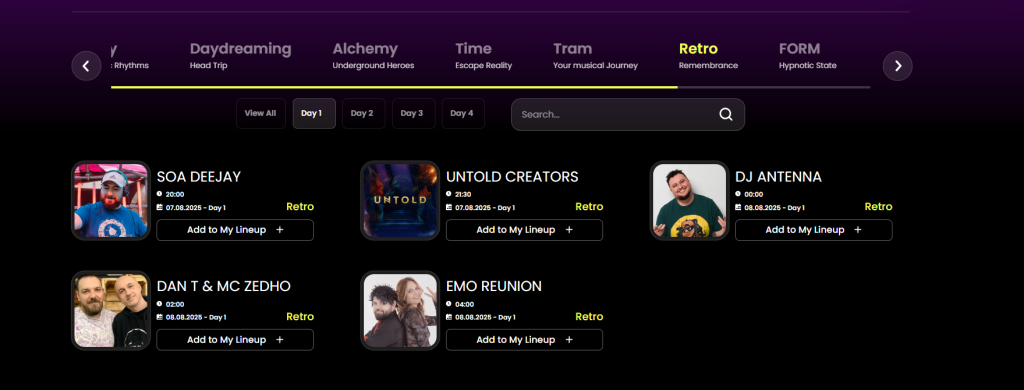The image size is (1024, 390).
Task: Add SOA DEEJAY to My Lineup
Action: click(235, 230)
